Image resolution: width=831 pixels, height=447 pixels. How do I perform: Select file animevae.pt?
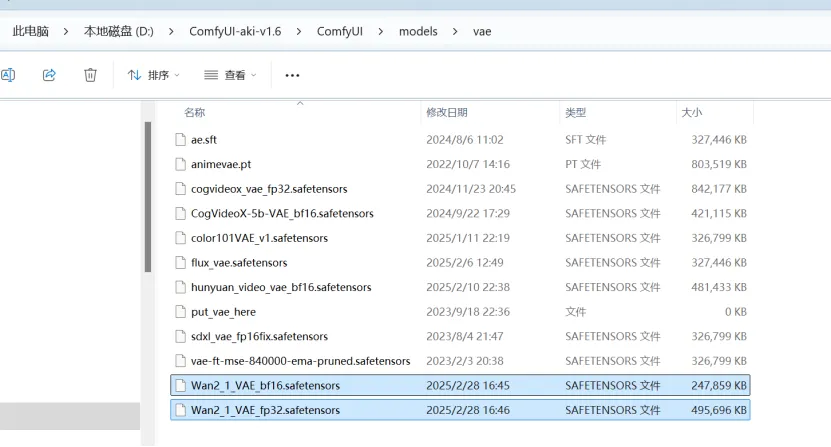coord(460,164)
